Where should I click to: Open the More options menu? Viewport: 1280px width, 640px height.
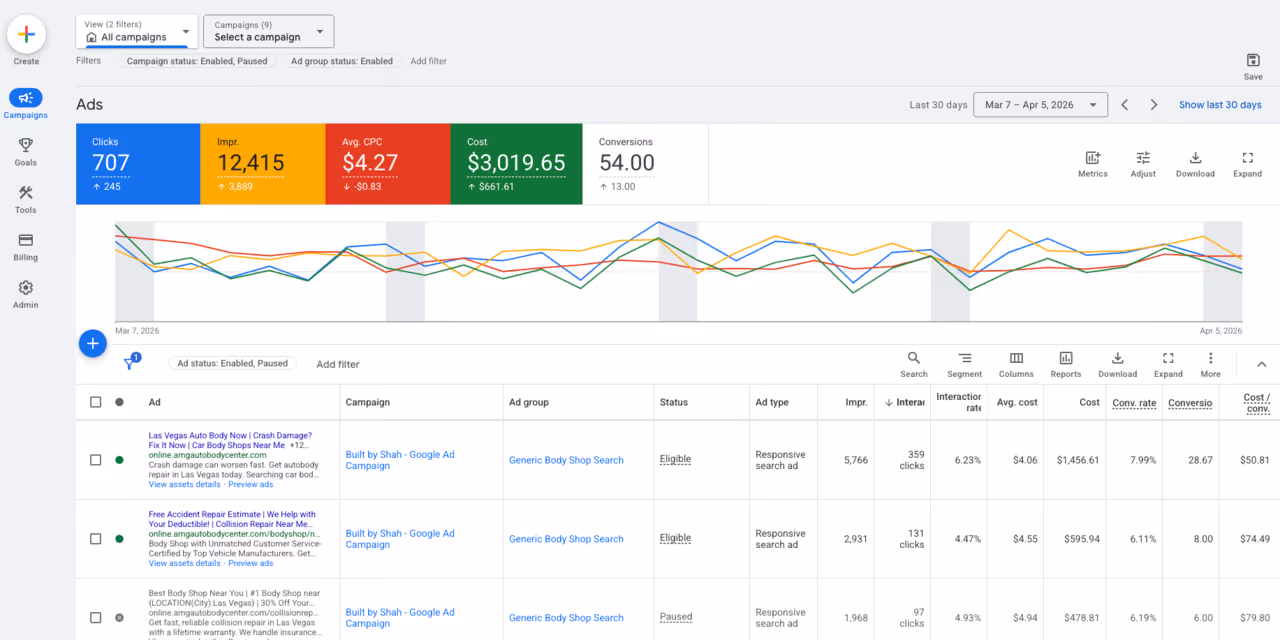[x=1211, y=364]
